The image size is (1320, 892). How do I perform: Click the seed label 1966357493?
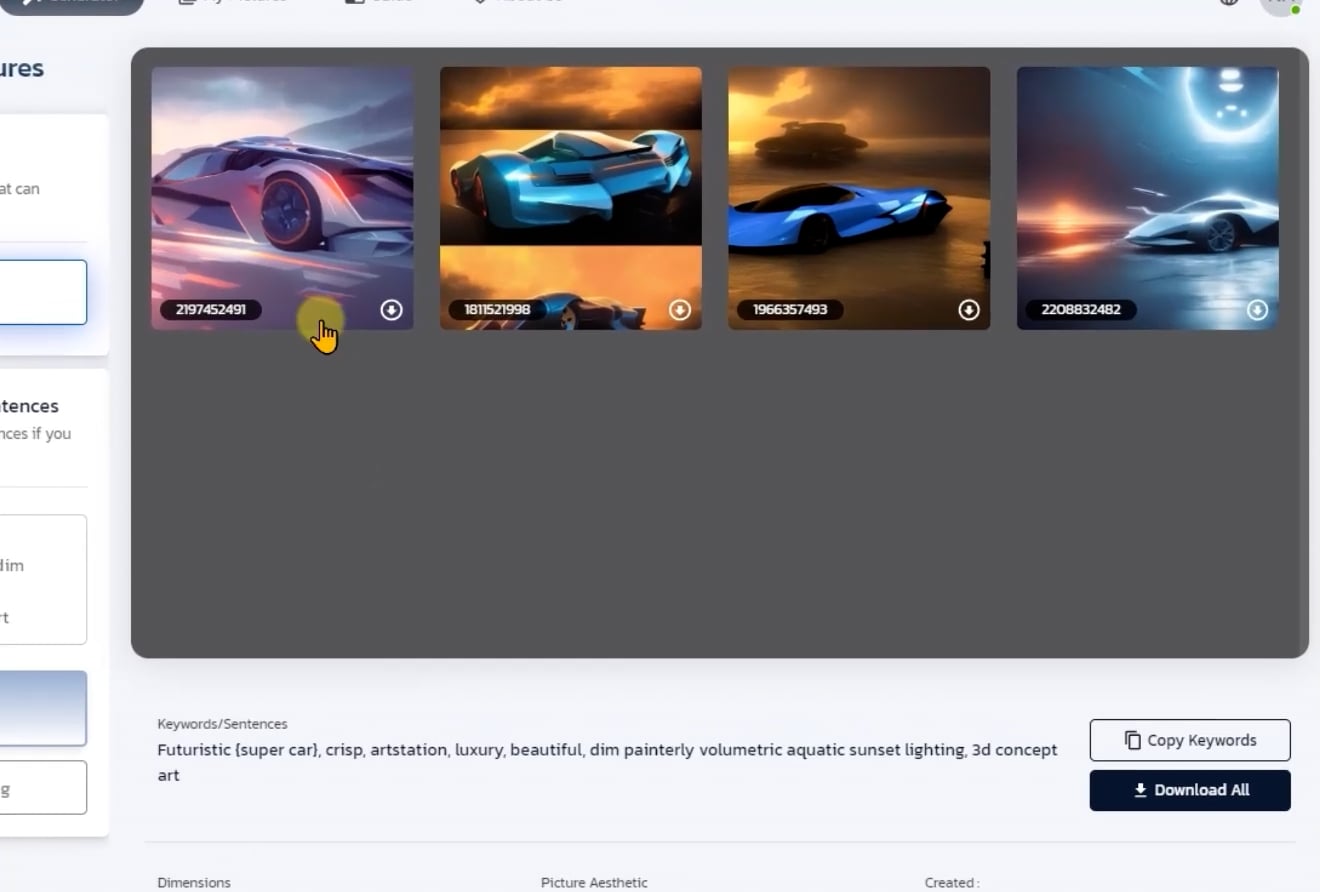coord(790,310)
